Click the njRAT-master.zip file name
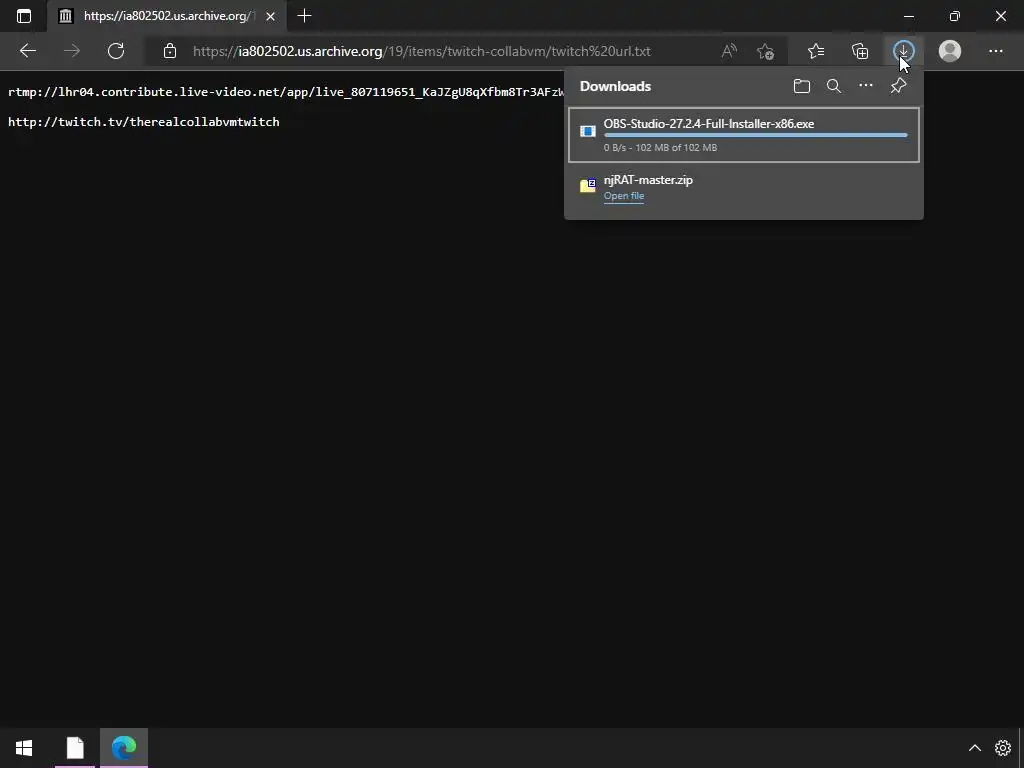Screen dimensions: 1024x768 (648, 180)
